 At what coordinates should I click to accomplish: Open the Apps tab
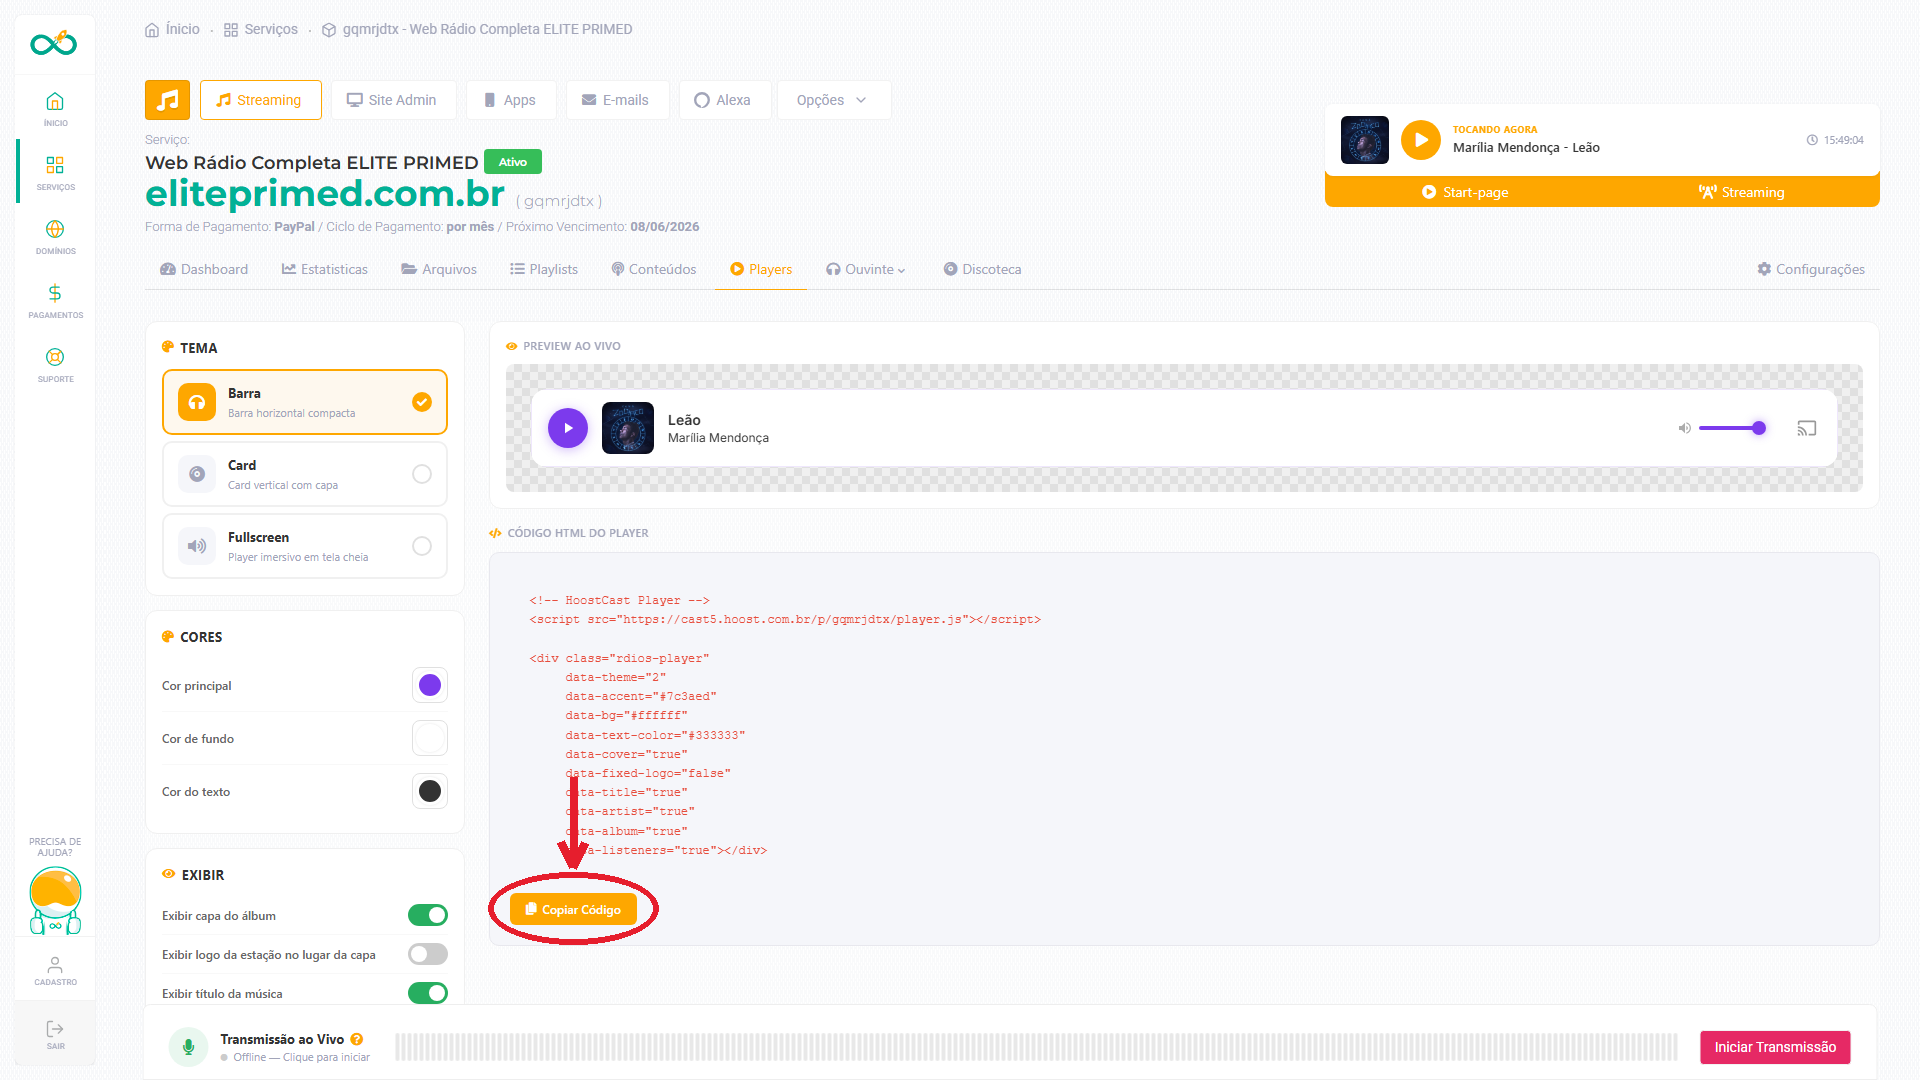(x=511, y=100)
